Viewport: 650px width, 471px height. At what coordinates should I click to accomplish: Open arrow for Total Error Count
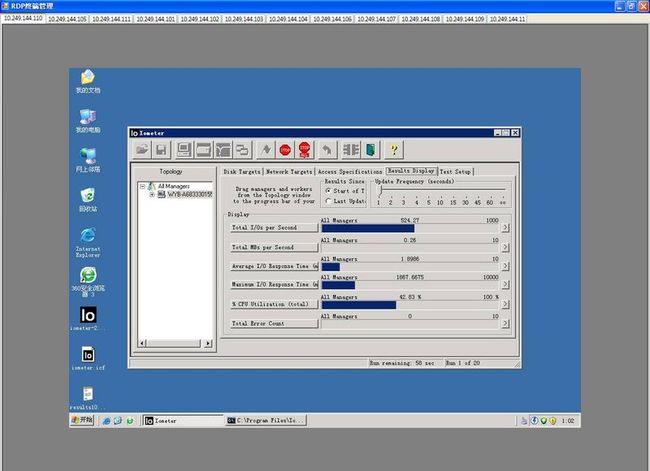[x=505, y=323]
